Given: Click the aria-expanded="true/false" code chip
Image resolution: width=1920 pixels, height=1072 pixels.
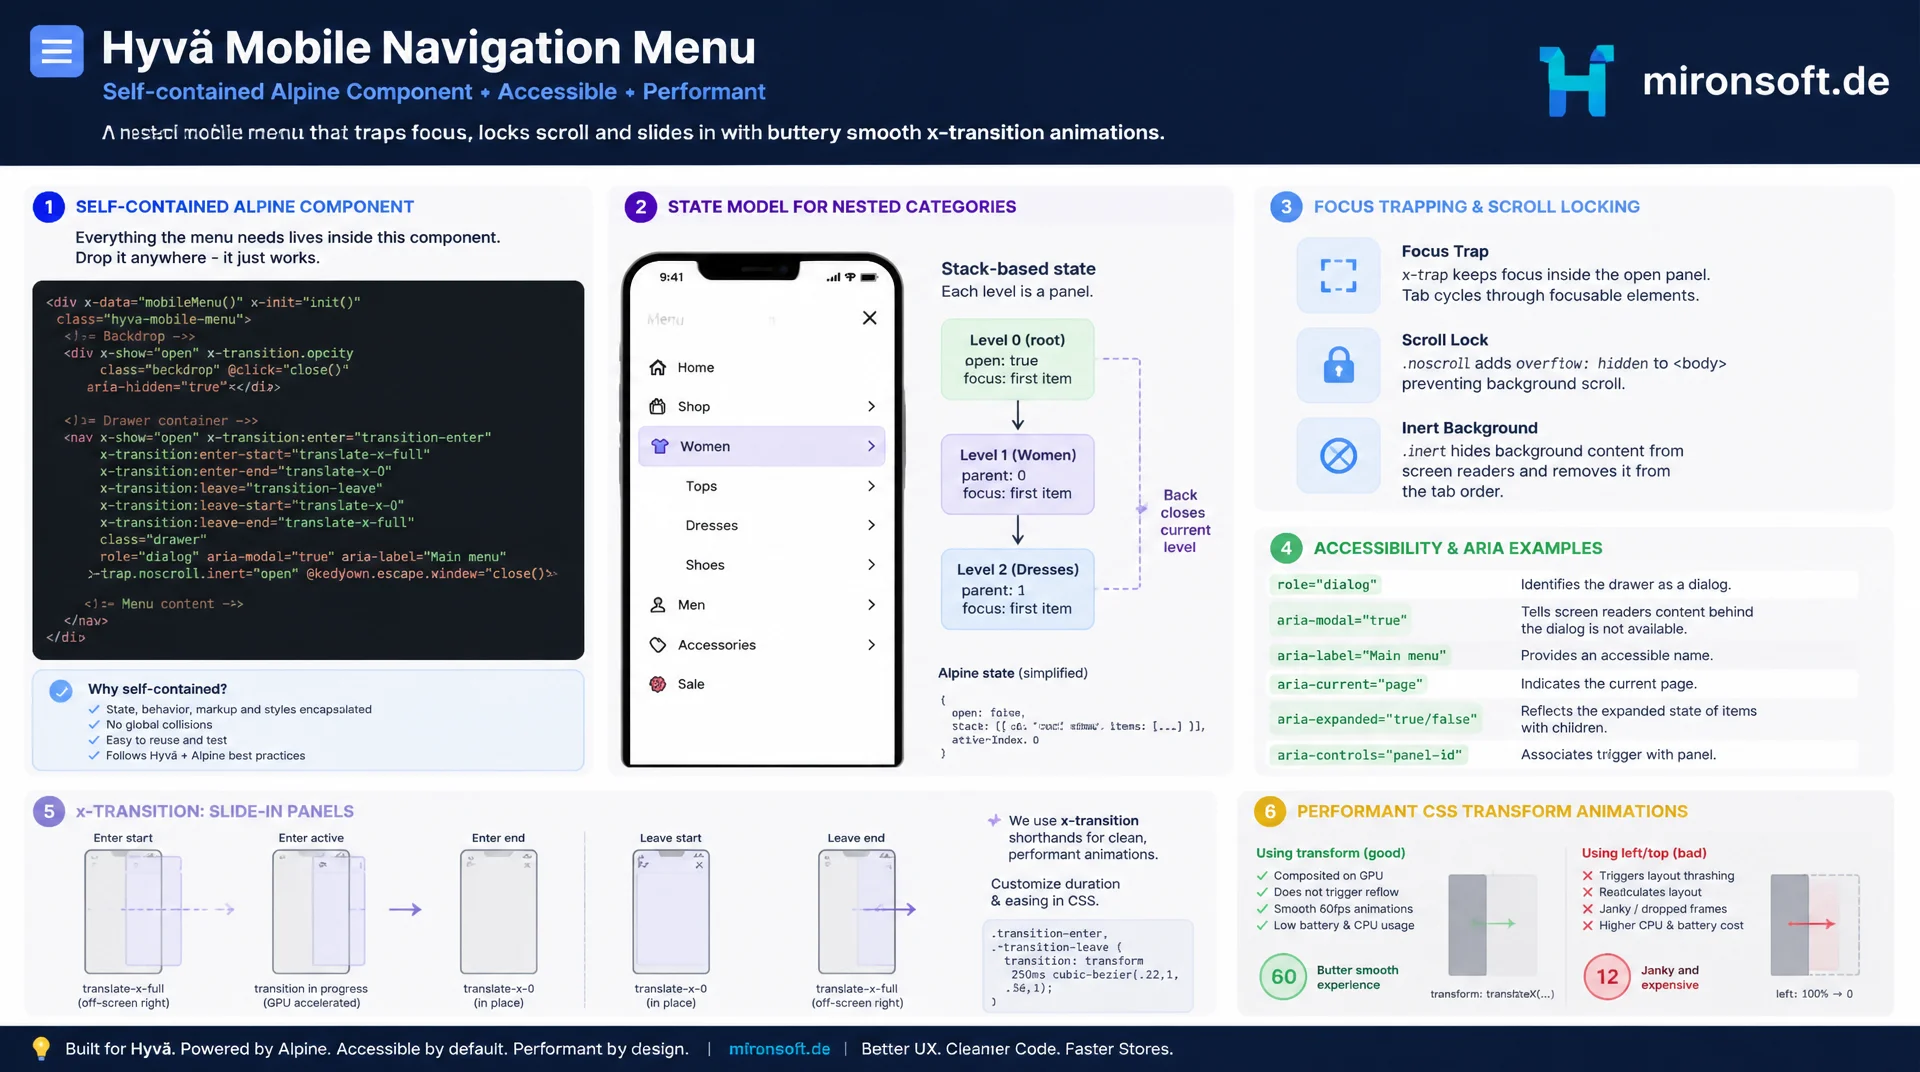Looking at the screenshot, I should (x=1376, y=719).
